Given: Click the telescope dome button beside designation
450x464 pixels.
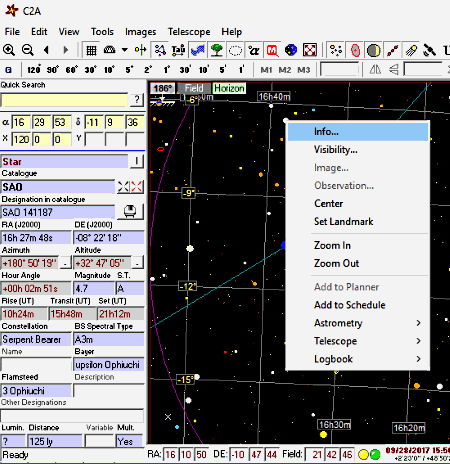Looking at the screenshot, I should [x=130, y=212].
